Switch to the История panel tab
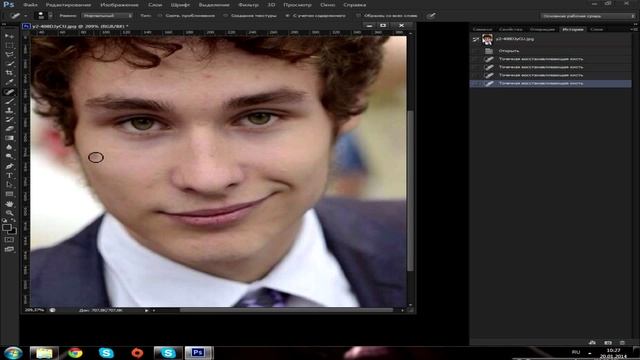This screenshot has width=640, height=360. pyautogui.click(x=573, y=29)
